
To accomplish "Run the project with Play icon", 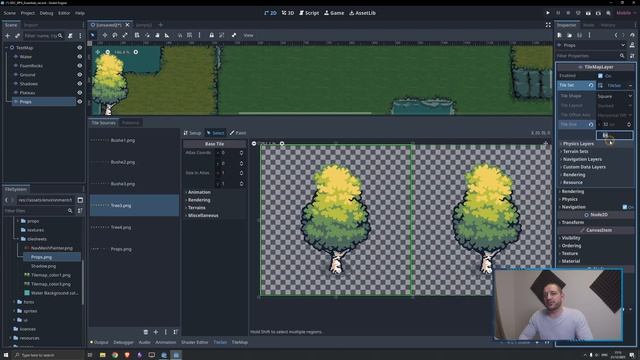I will (548, 13).
